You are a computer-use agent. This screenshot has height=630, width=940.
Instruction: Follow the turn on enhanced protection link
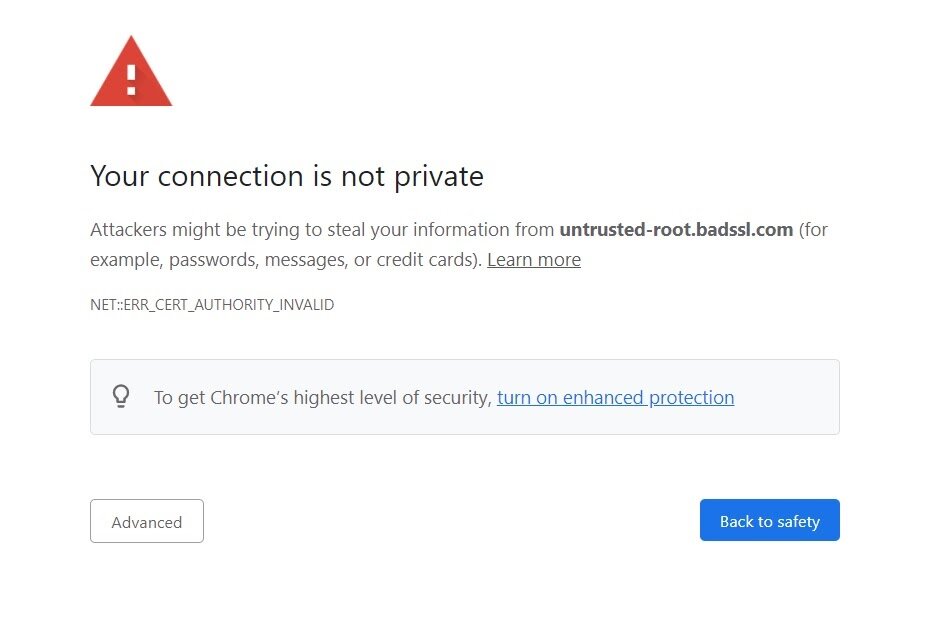click(x=615, y=398)
